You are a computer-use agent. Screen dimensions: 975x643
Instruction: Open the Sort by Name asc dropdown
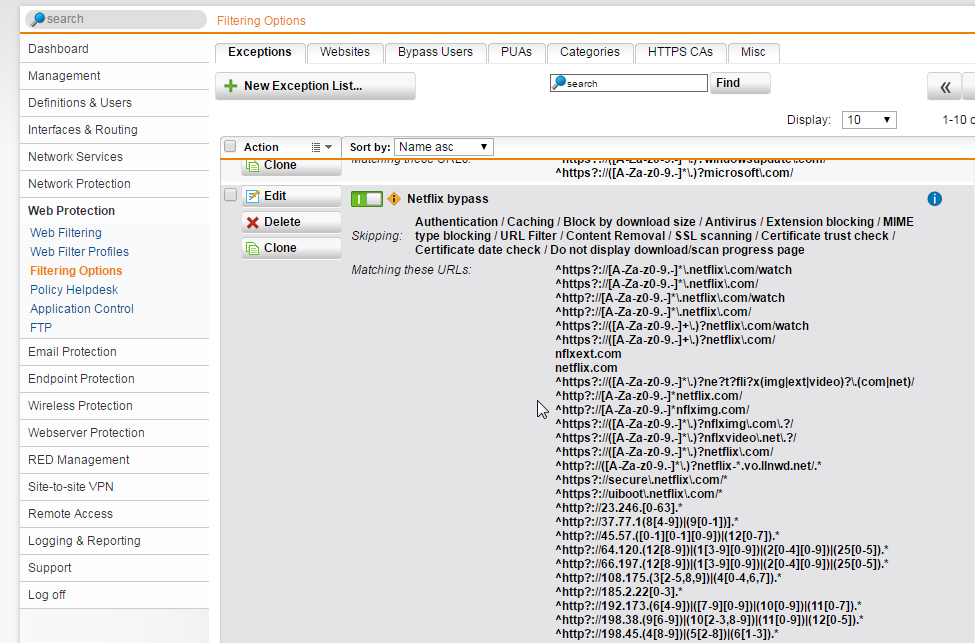click(443, 147)
